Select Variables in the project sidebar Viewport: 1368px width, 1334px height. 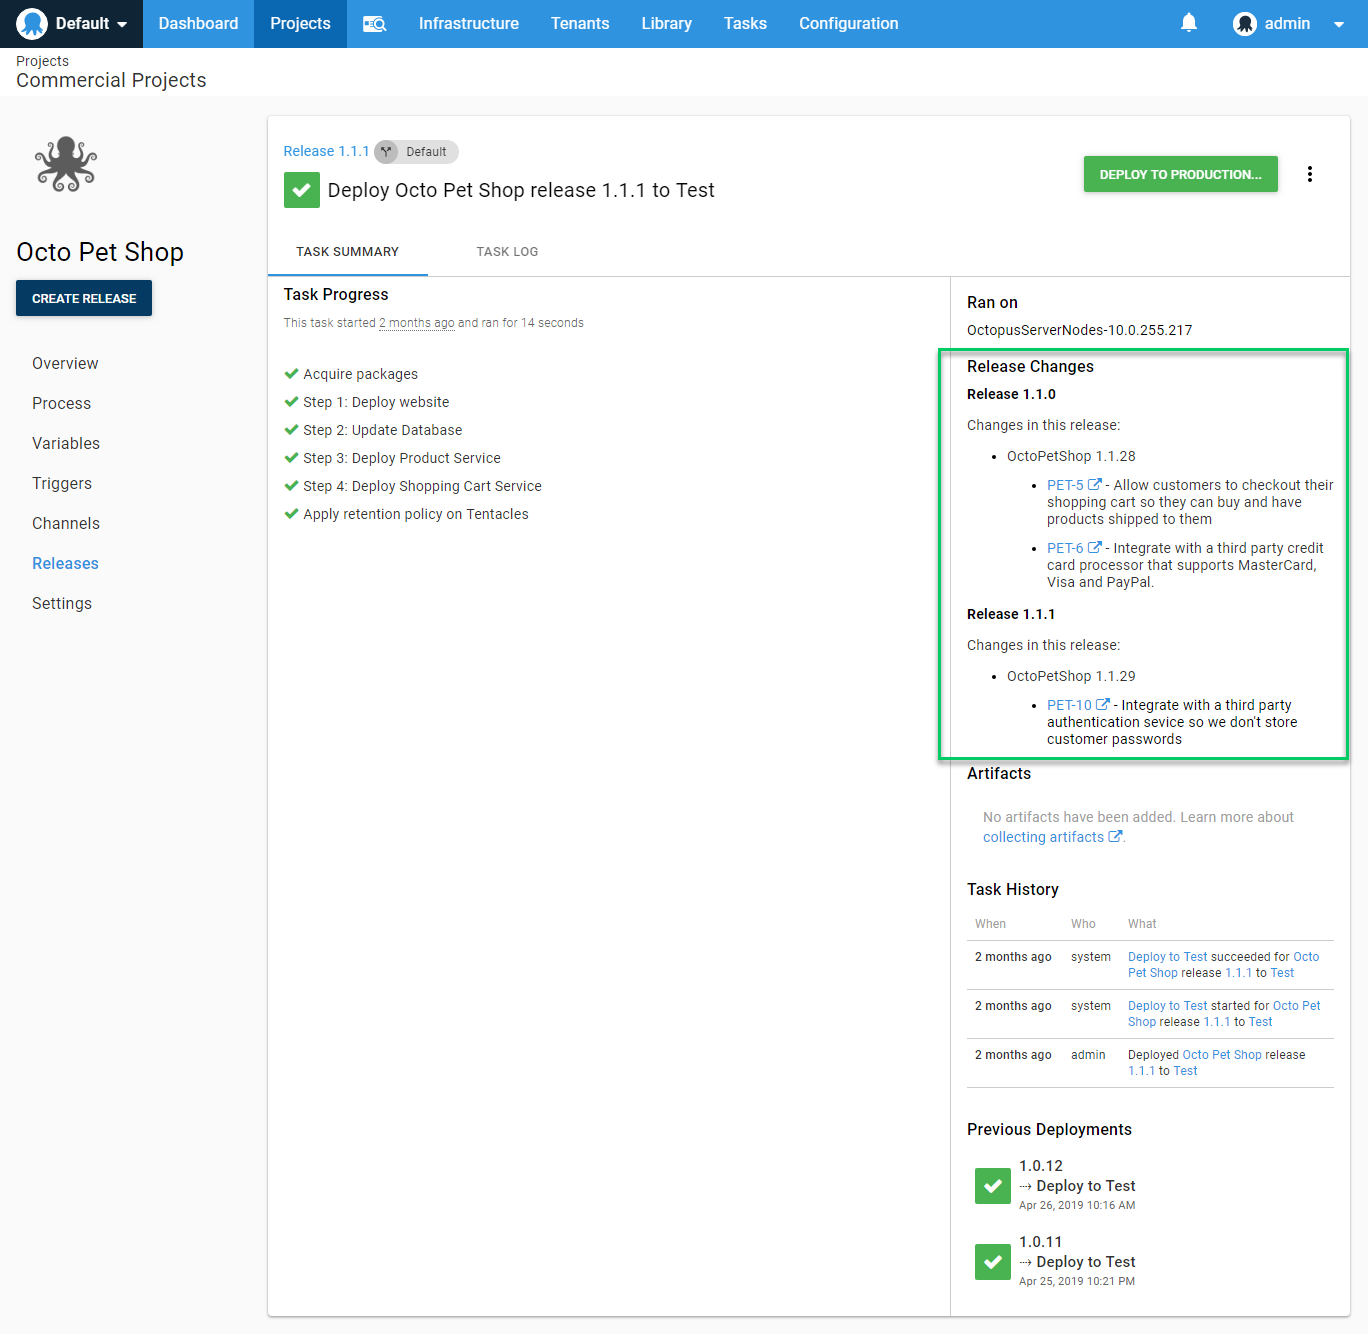pyautogui.click(x=66, y=443)
